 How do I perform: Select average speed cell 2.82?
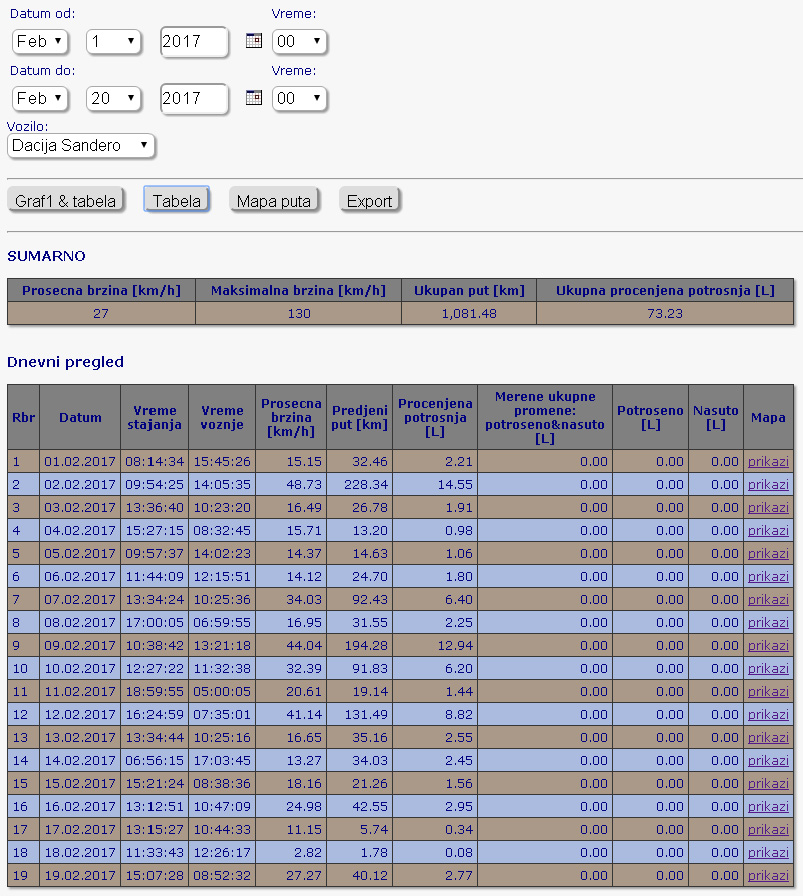[x=291, y=853]
